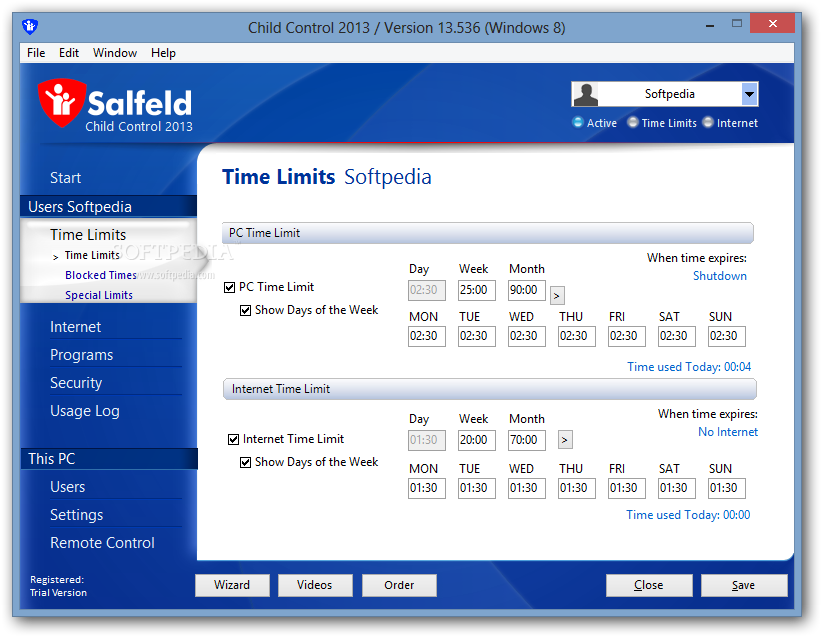Click the Internet MON time field
822x637 pixels.
click(x=427, y=488)
